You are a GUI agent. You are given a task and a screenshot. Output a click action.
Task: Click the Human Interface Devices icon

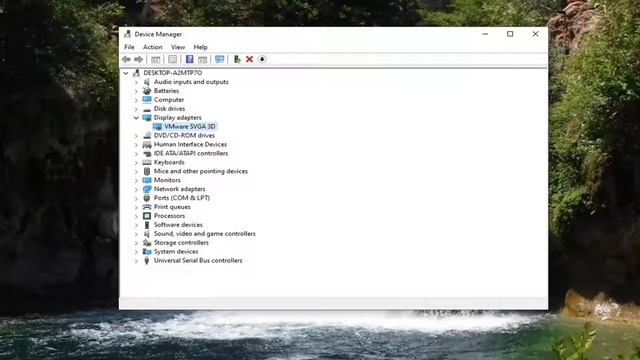coord(147,144)
